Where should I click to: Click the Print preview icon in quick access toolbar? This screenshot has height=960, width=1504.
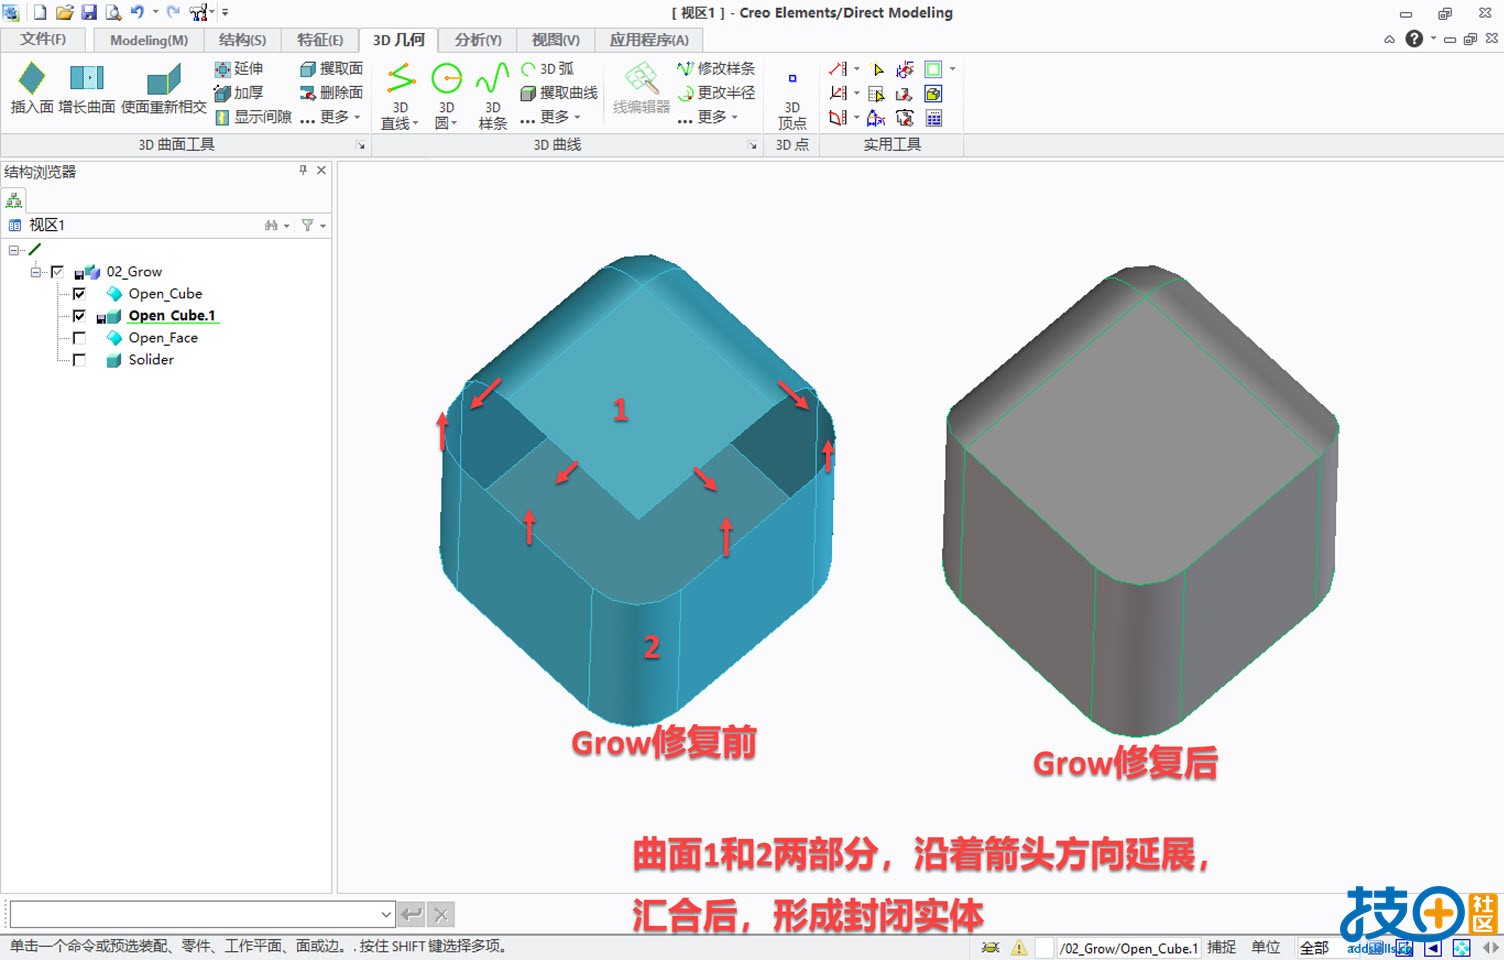[x=113, y=12]
